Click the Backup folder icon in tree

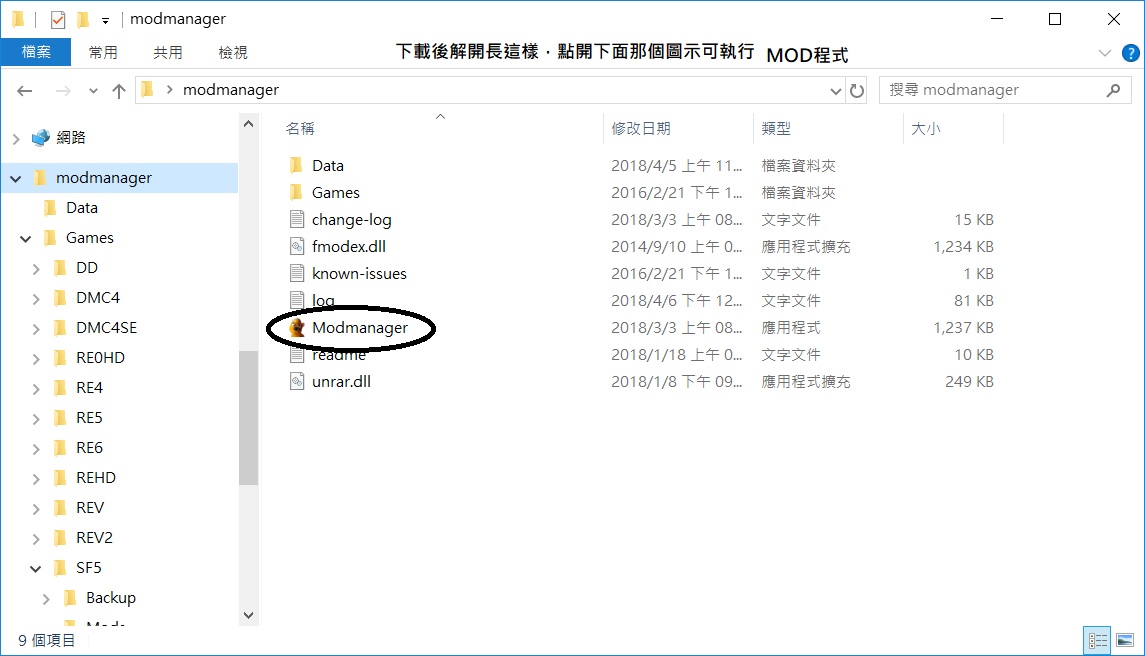pos(71,598)
